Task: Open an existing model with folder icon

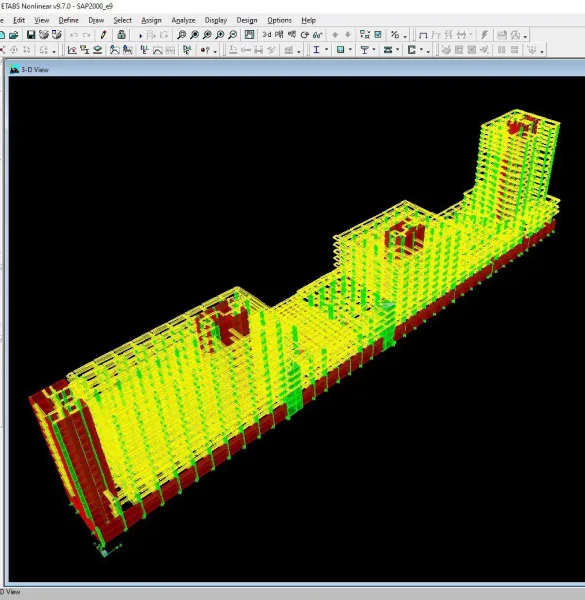Action: click(x=14, y=35)
